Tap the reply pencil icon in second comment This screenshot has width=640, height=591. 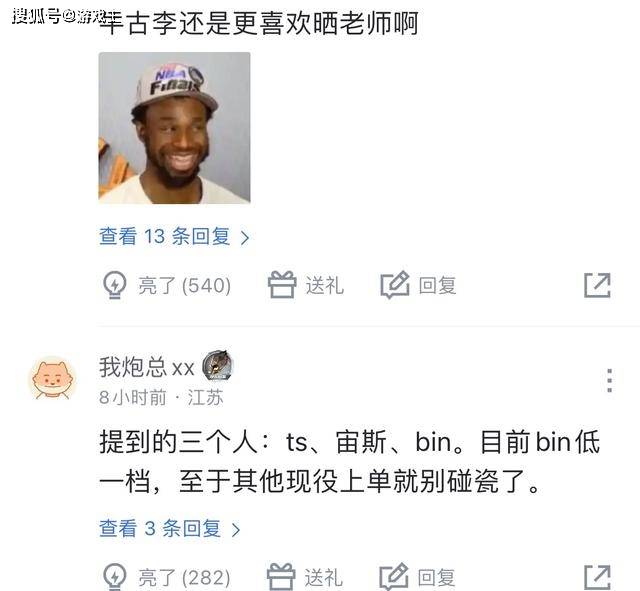[x=393, y=577]
